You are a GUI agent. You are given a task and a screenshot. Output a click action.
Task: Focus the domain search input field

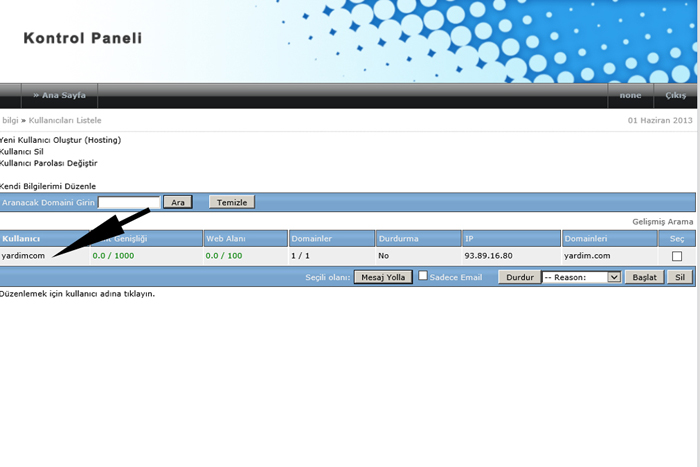129,202
